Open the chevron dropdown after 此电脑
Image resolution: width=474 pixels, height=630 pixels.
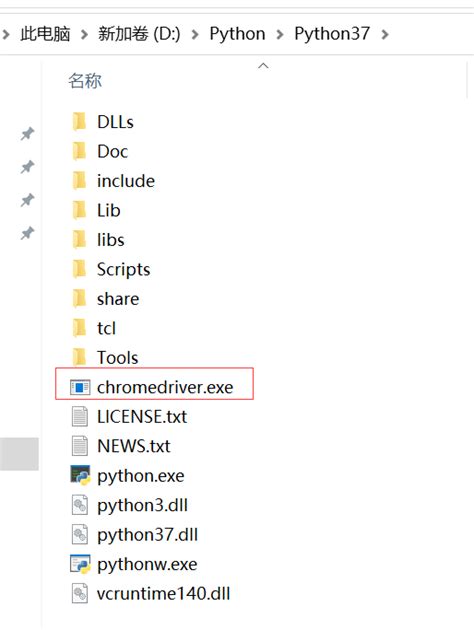click(x=84, y=35)
